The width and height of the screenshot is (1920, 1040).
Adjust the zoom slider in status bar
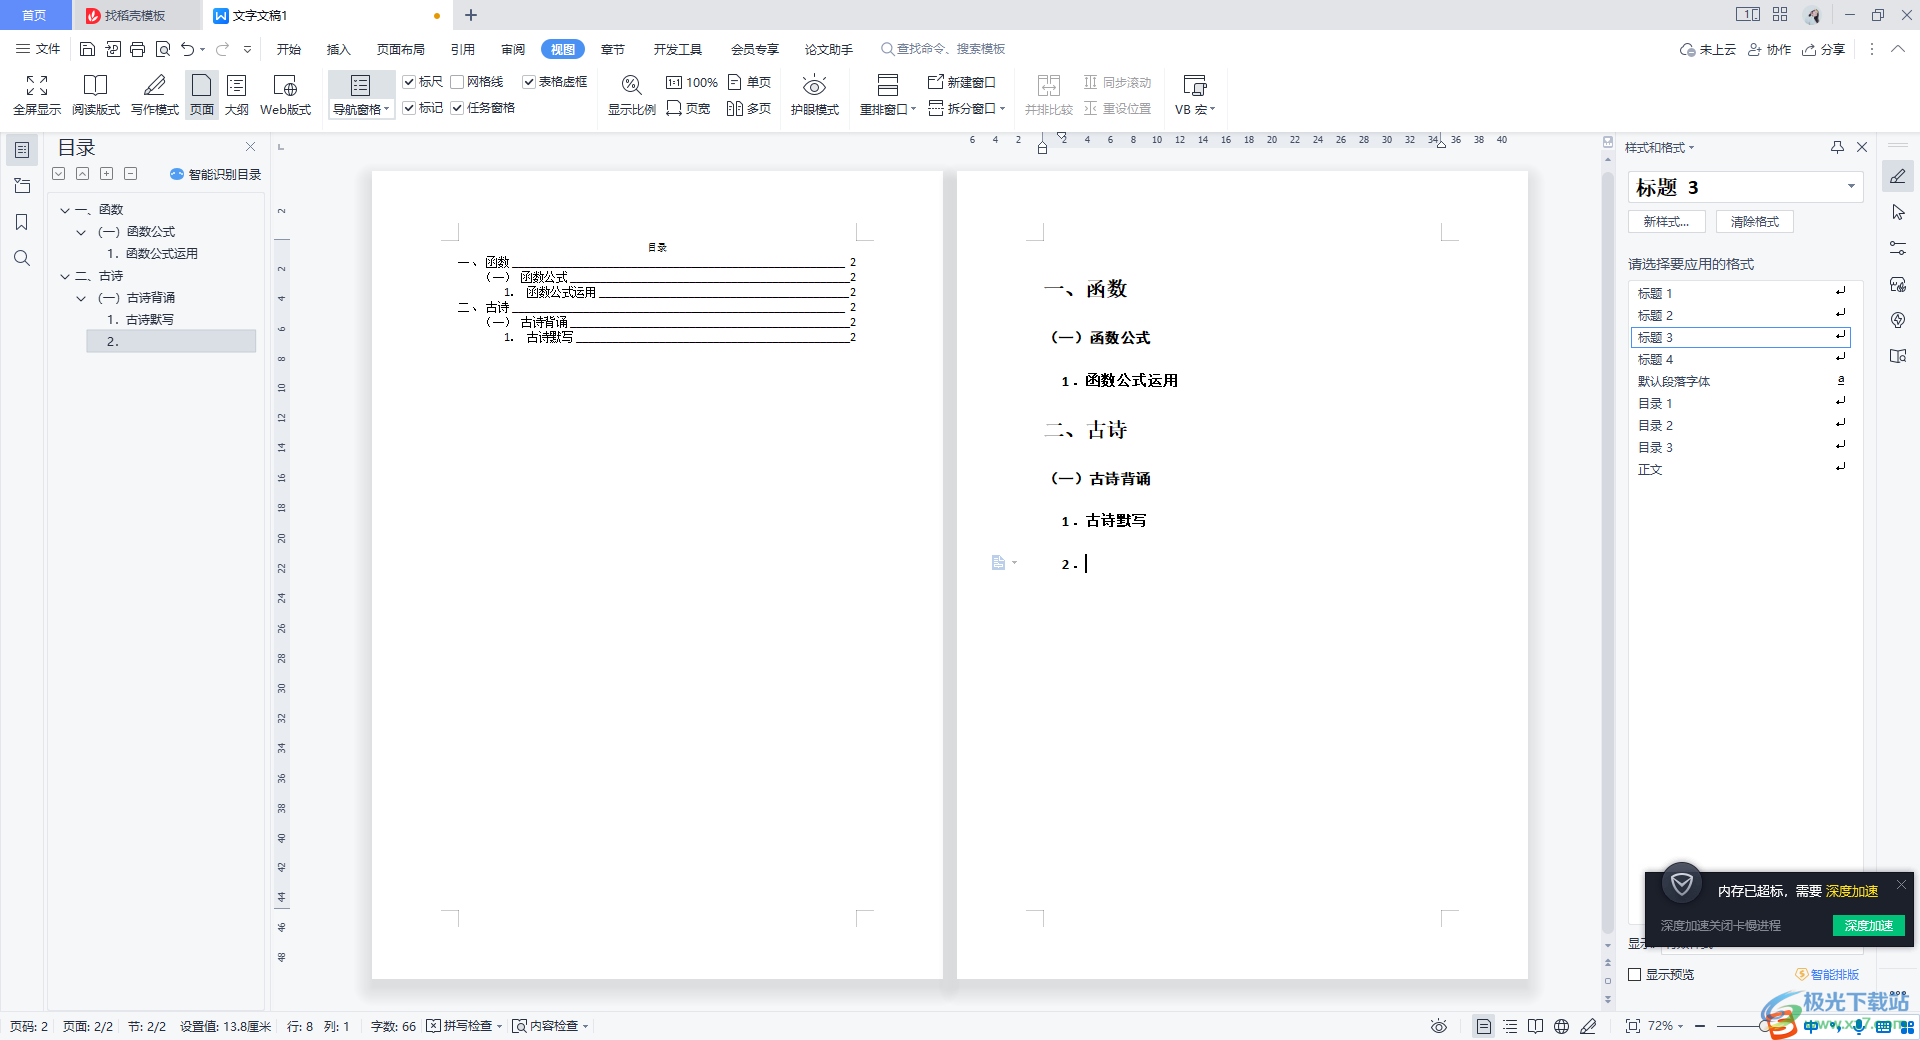tap(1765, 1026)
